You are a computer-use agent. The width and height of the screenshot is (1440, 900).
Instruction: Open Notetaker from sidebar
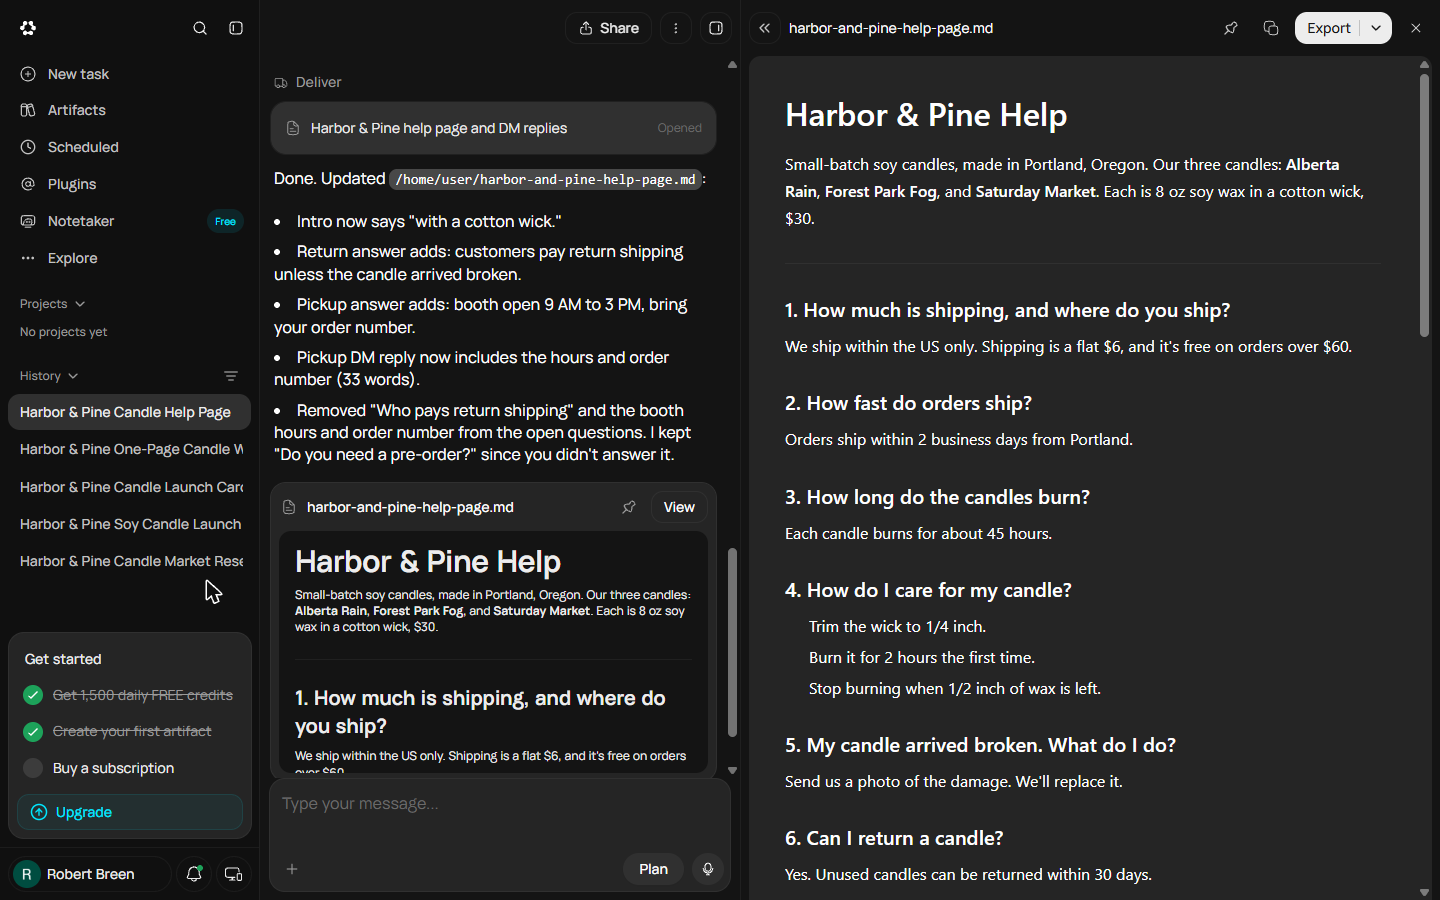(x=130, y=221)
